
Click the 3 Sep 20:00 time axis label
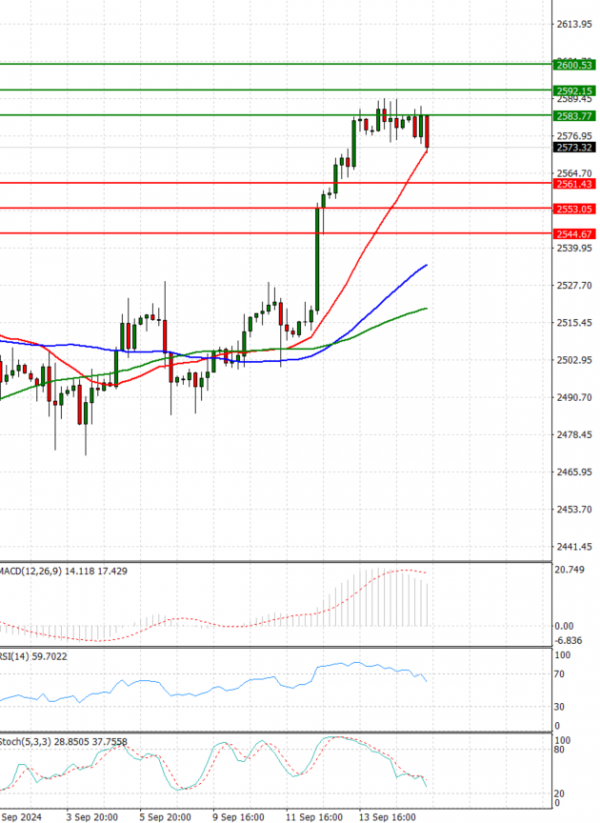[x=92, y=817]
